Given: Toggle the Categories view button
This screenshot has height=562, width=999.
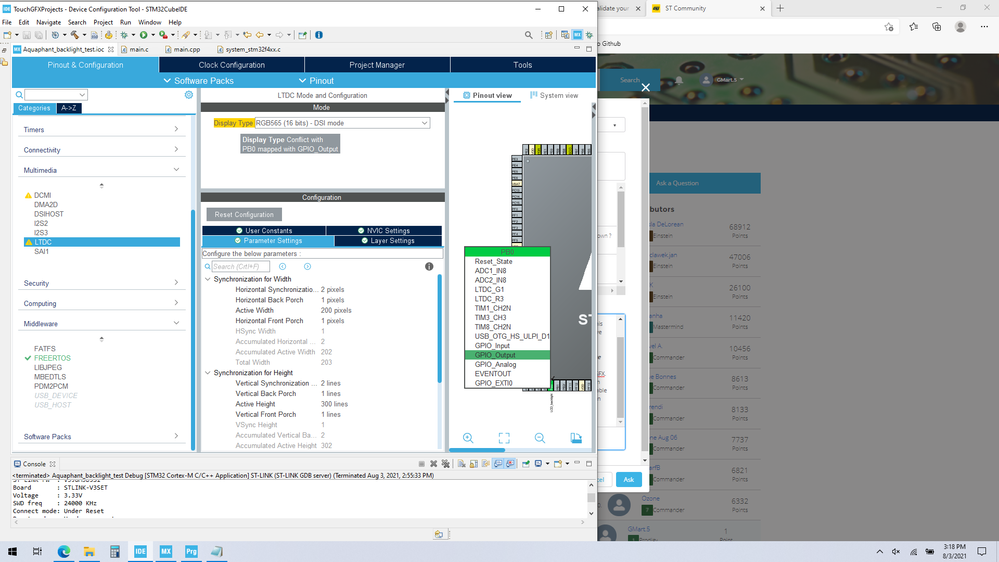Looking at the screenshot, I should point(34,108).
